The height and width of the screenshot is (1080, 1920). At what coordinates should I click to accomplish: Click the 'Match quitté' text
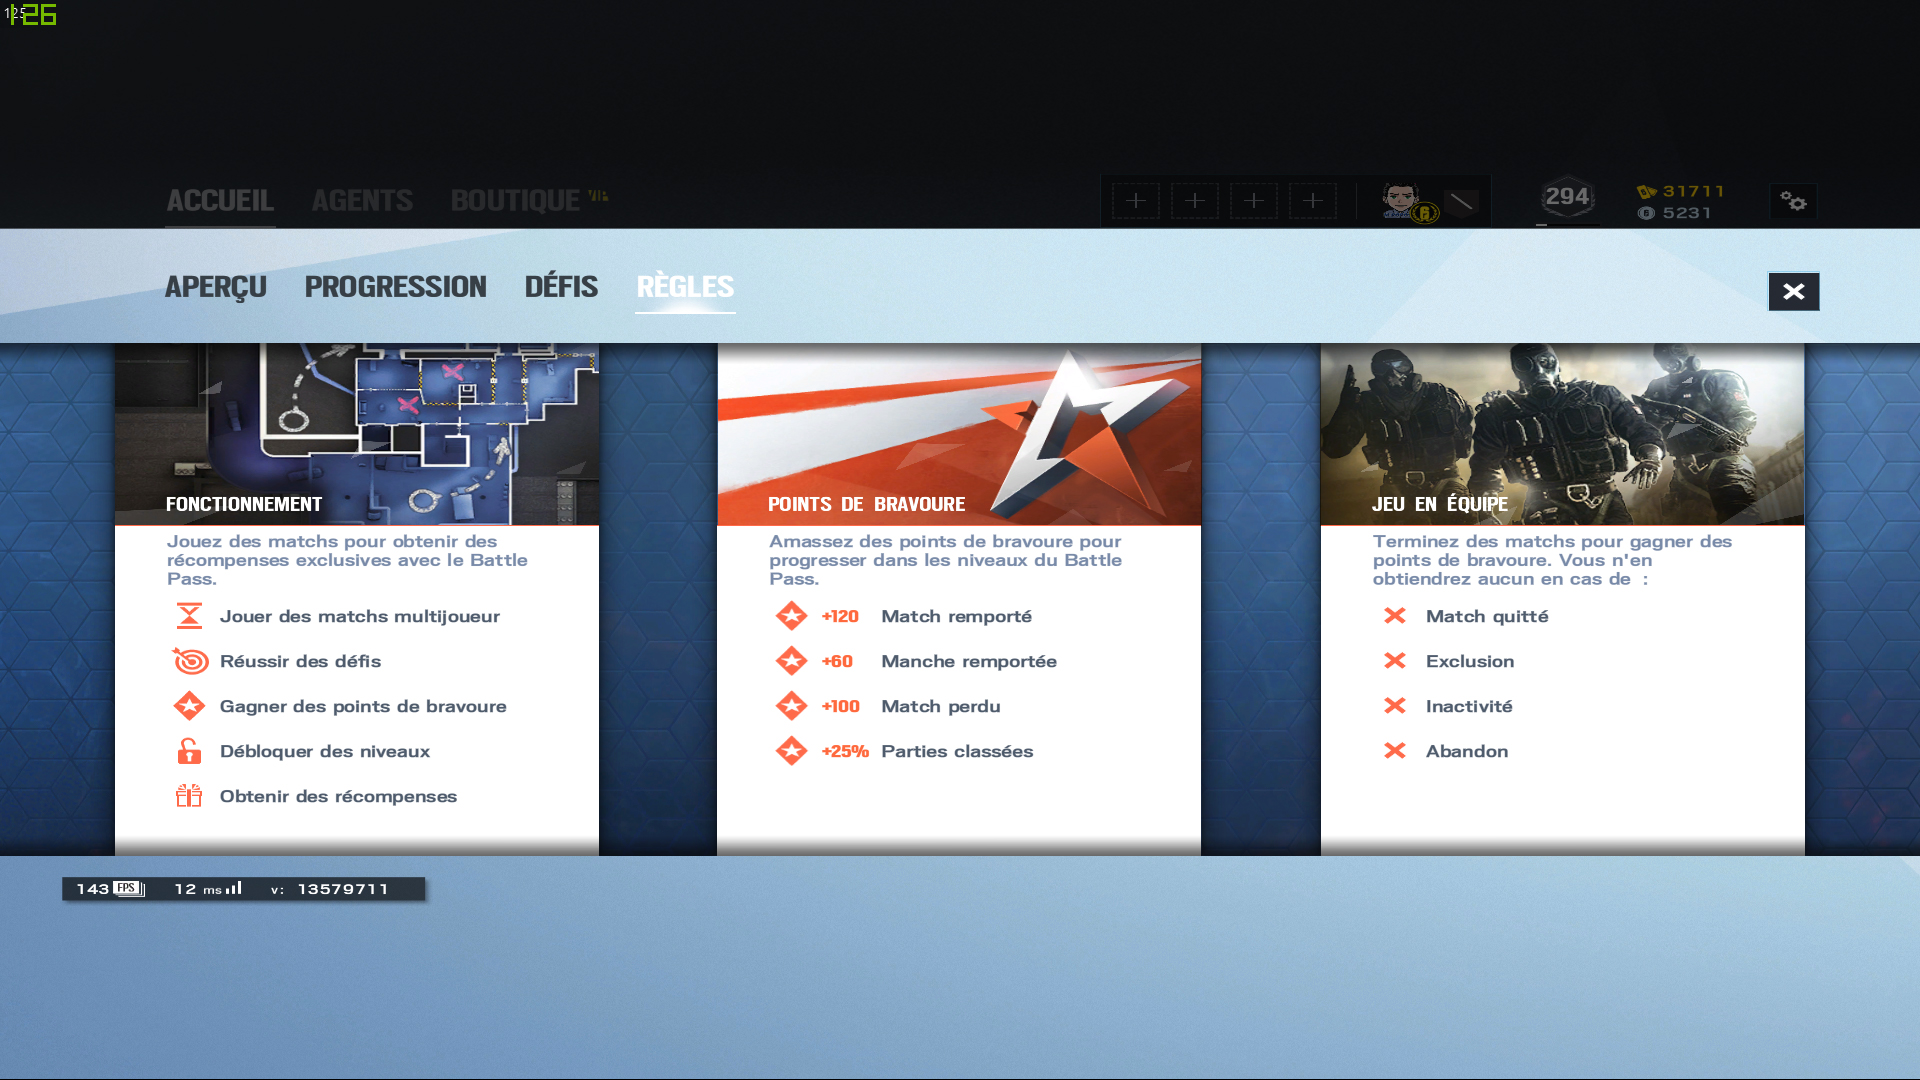pos(1487,617)
